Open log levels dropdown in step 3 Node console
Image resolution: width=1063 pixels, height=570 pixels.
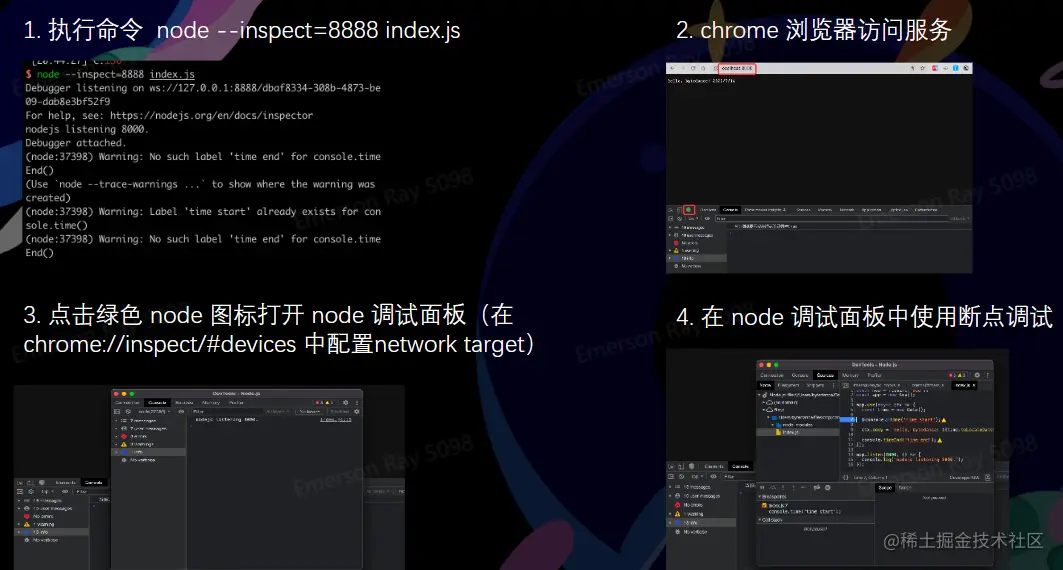pyautogui.click(x=277, y=411)
